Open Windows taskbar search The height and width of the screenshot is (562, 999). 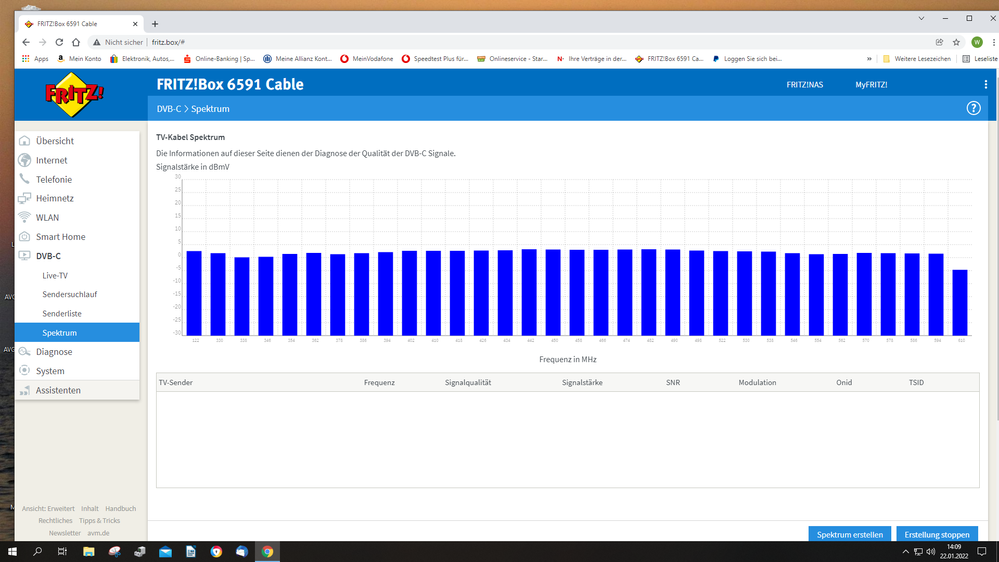click(37, 552)
